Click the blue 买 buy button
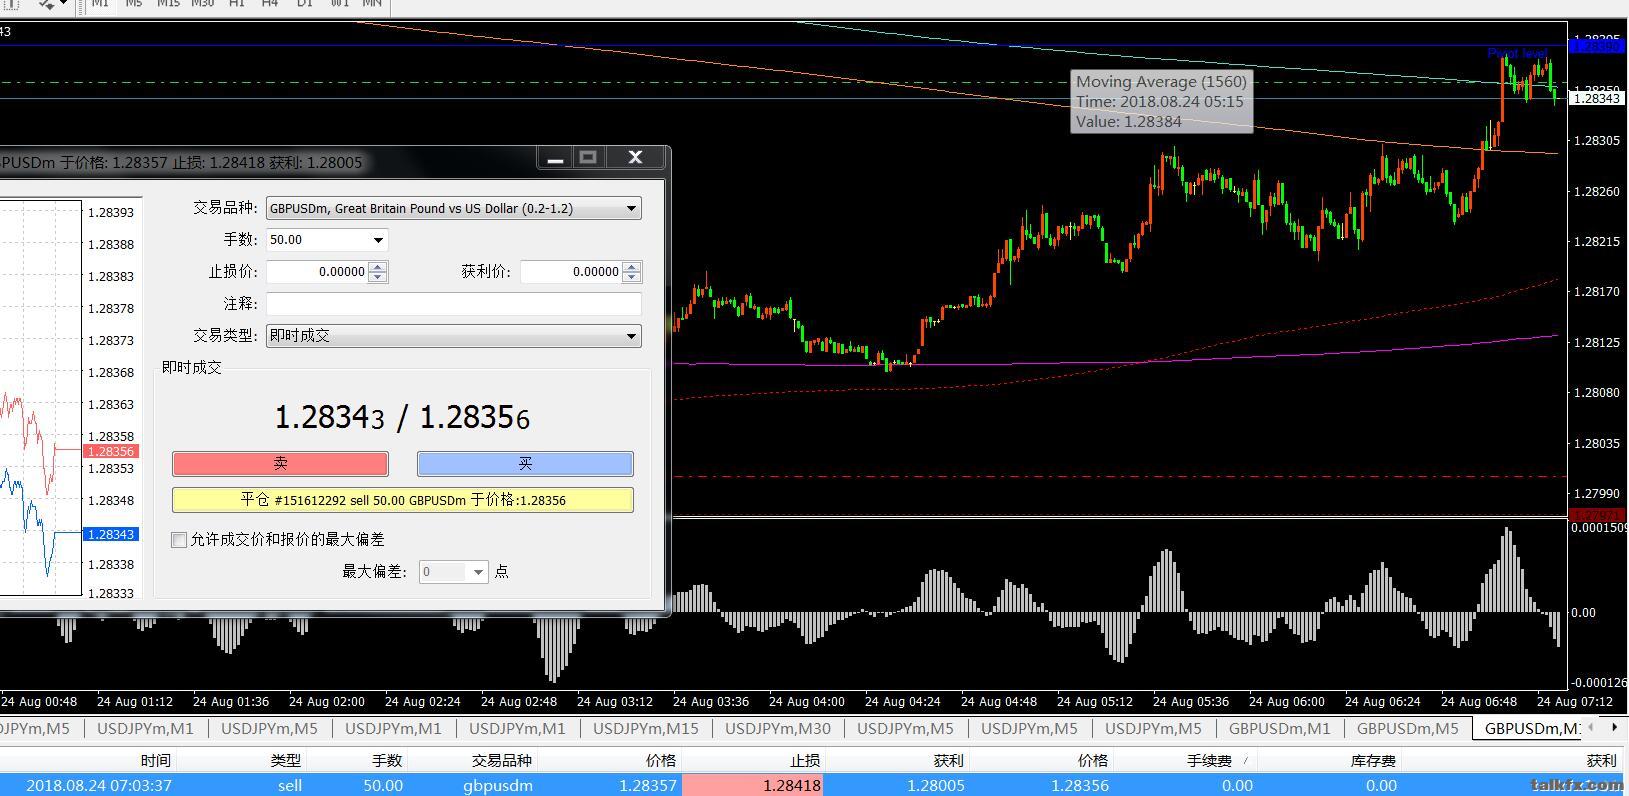Image resolution: width=1629 pixels, height=796 pixels. [x=525, y=464]
